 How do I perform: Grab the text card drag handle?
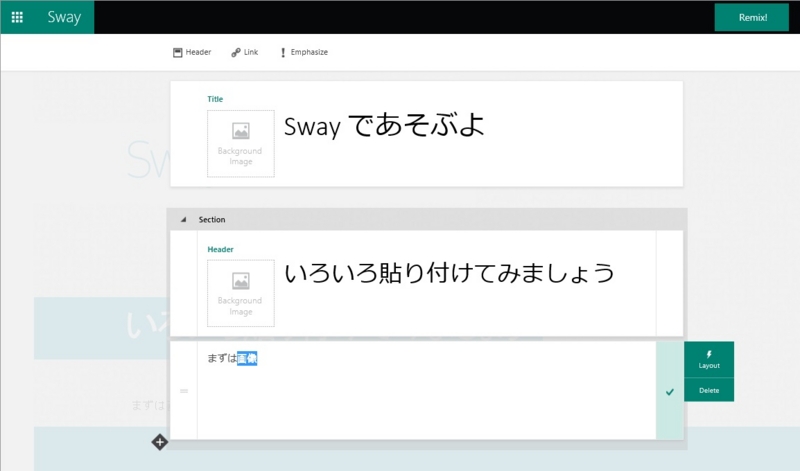pos(184,391)
